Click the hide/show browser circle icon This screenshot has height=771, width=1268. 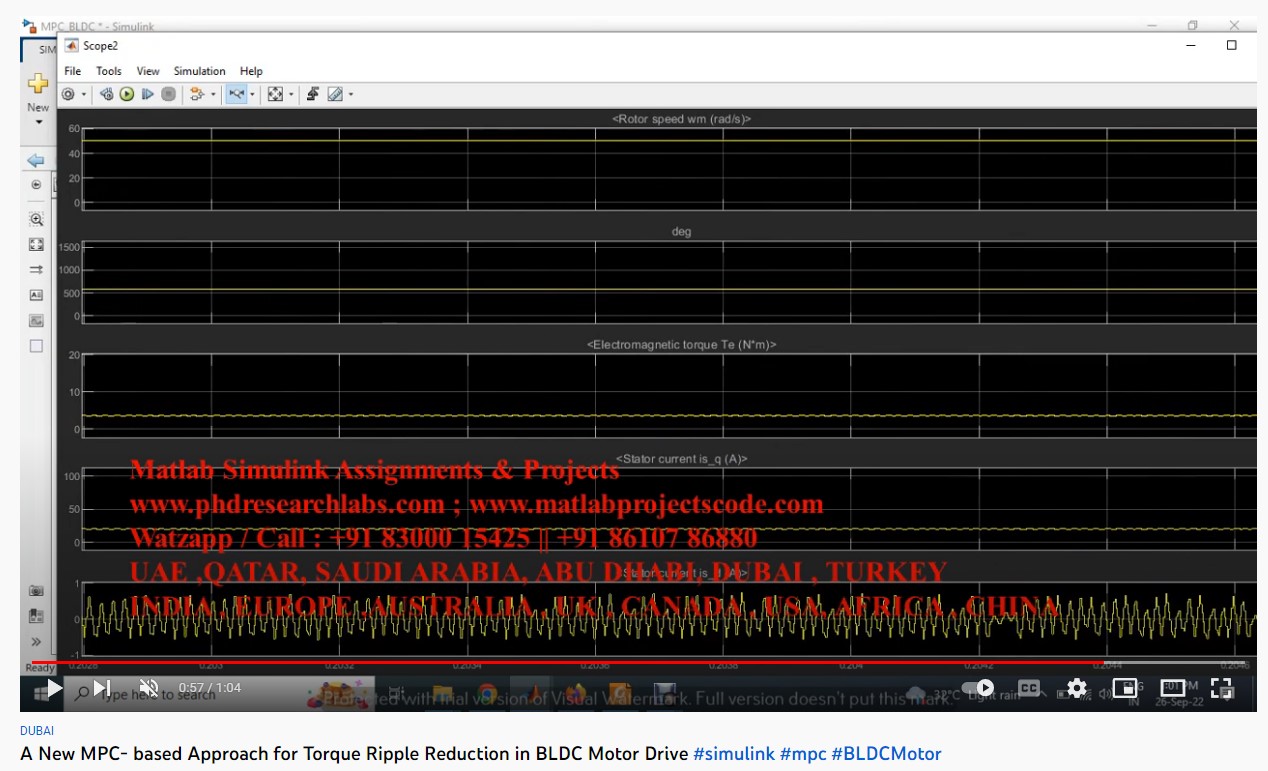point(36,185)
